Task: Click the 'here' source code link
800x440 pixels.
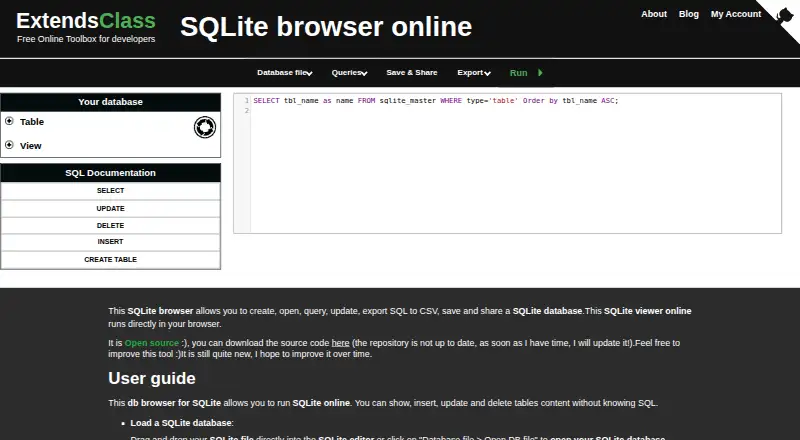Action: (x=340, y=343)
